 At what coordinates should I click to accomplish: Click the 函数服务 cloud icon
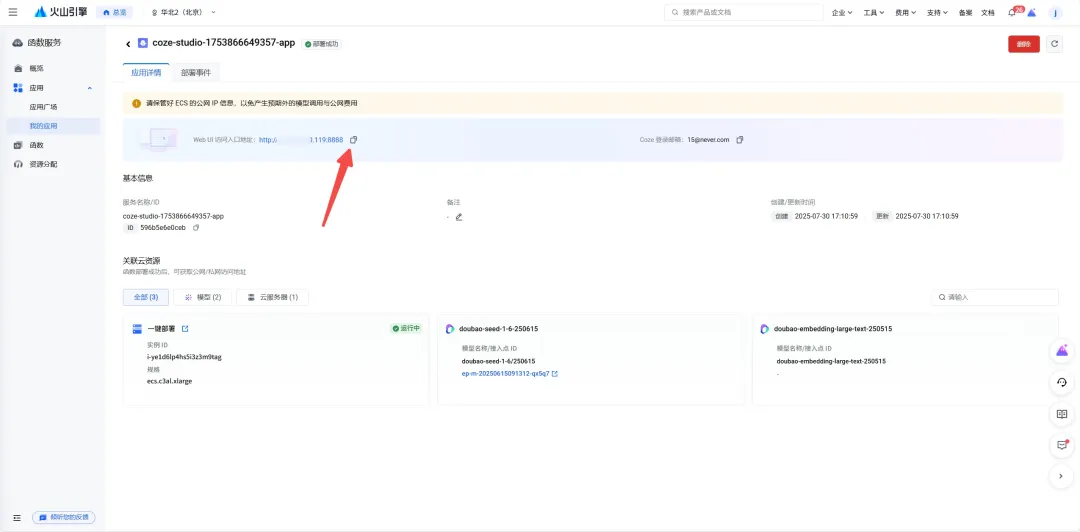point(19,43)
